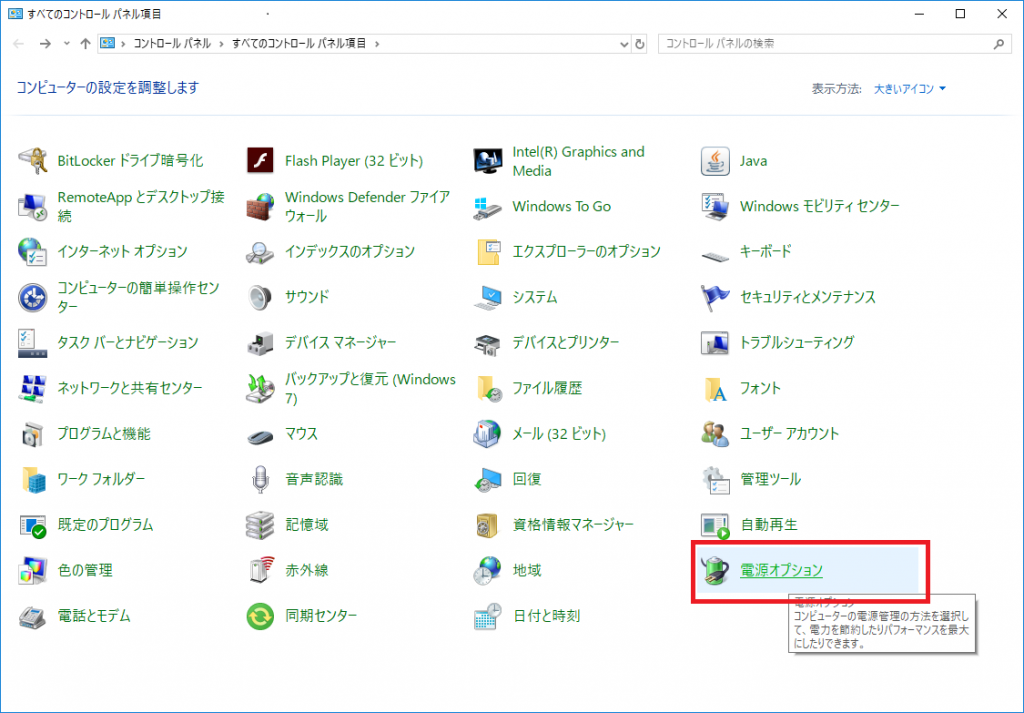Click the コントロール パネル breadcrumb item
Image resolution: width=1024 pixels, height=713 pixels.
pyautogui.click(x=172, y=44)
